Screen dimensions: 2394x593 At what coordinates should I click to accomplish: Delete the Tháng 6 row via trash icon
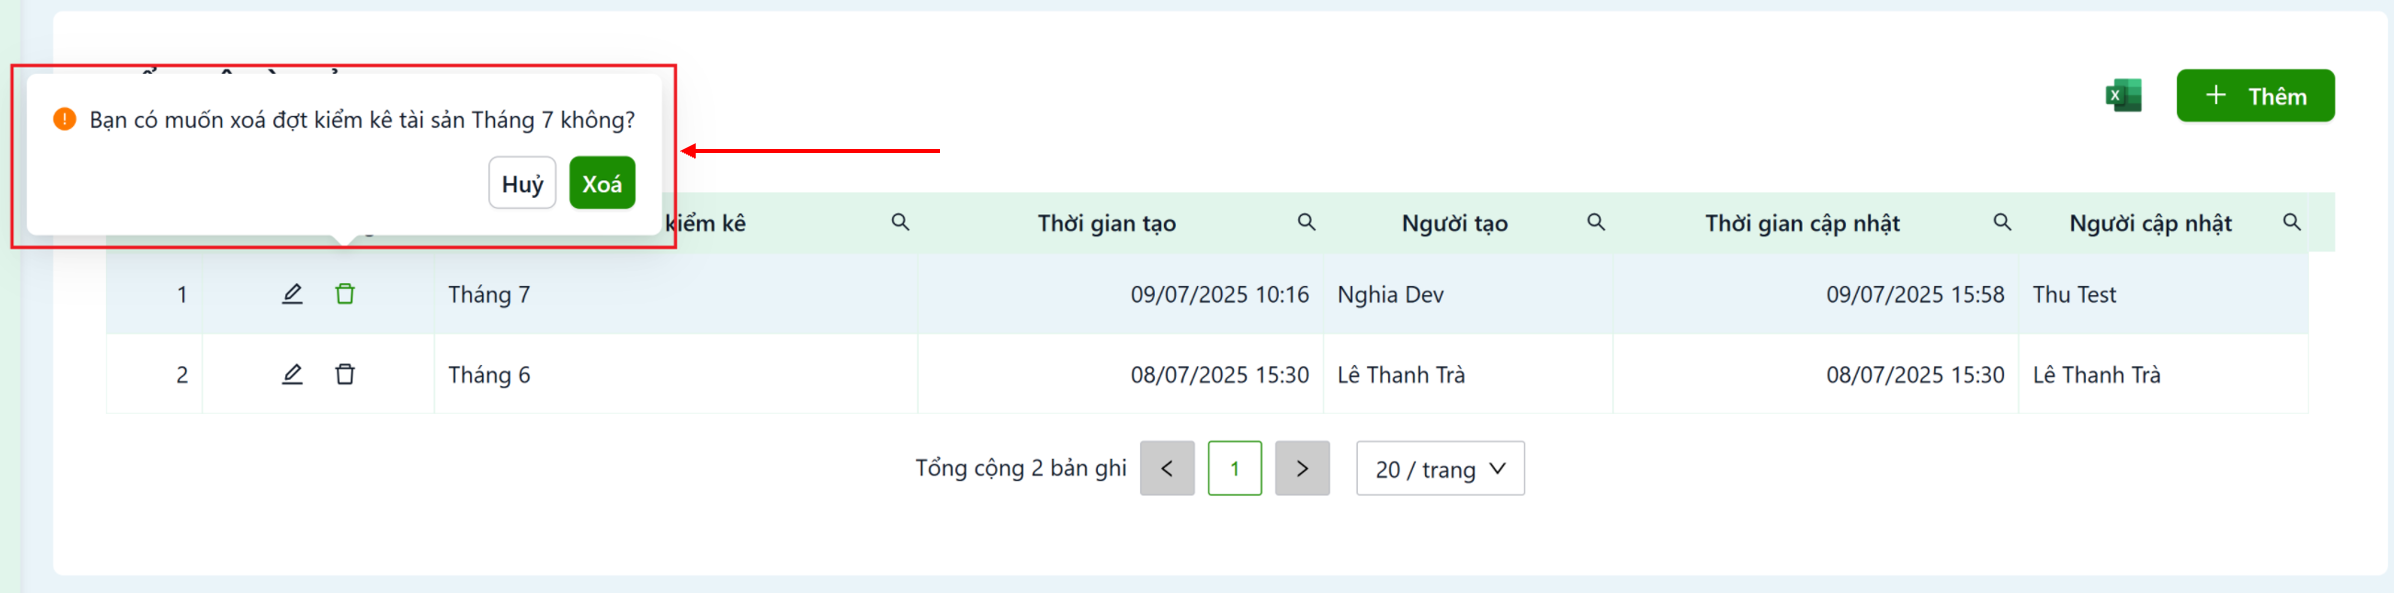pyautogui.click(x=345, y=374)
